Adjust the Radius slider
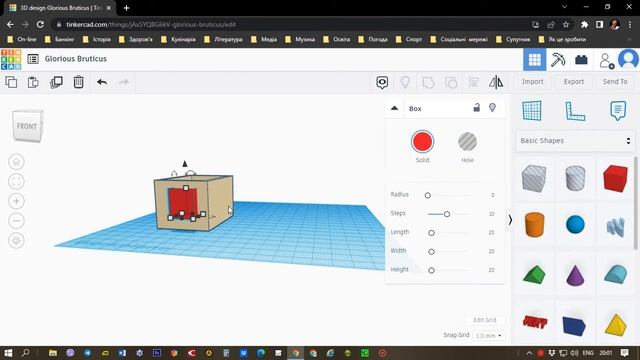The height and width of the screenshot is (360, 640). (x=427, y=196)
